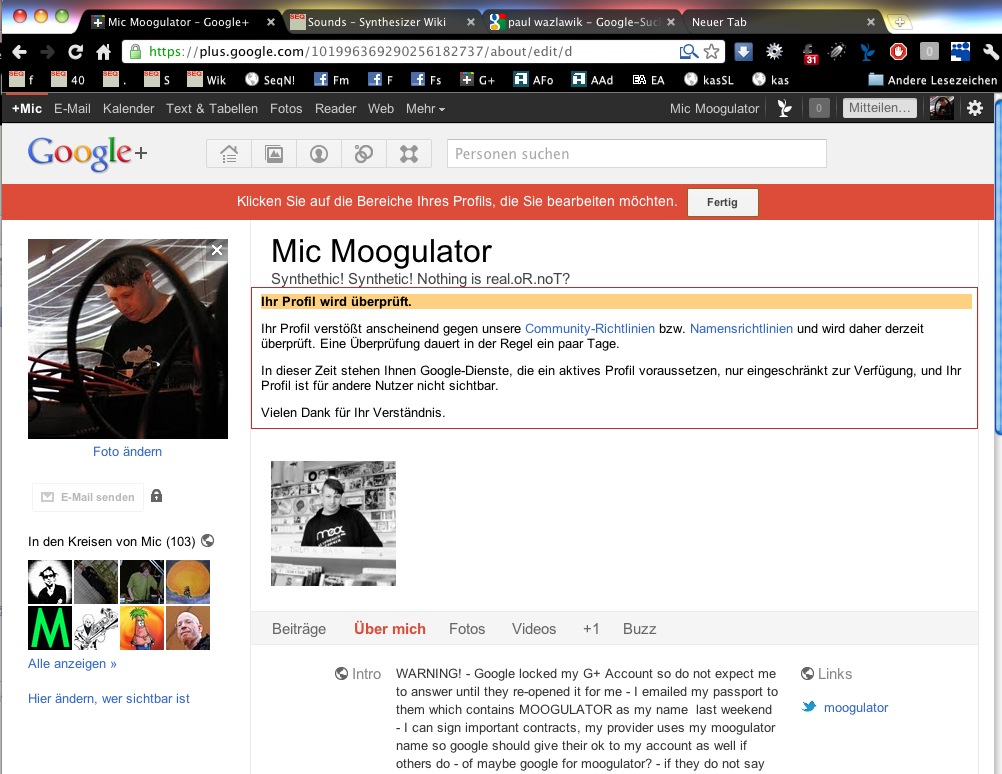Open Namensrichtlinien link
1002x774 pixels.
pyautogui.click(x=741, y=329)
